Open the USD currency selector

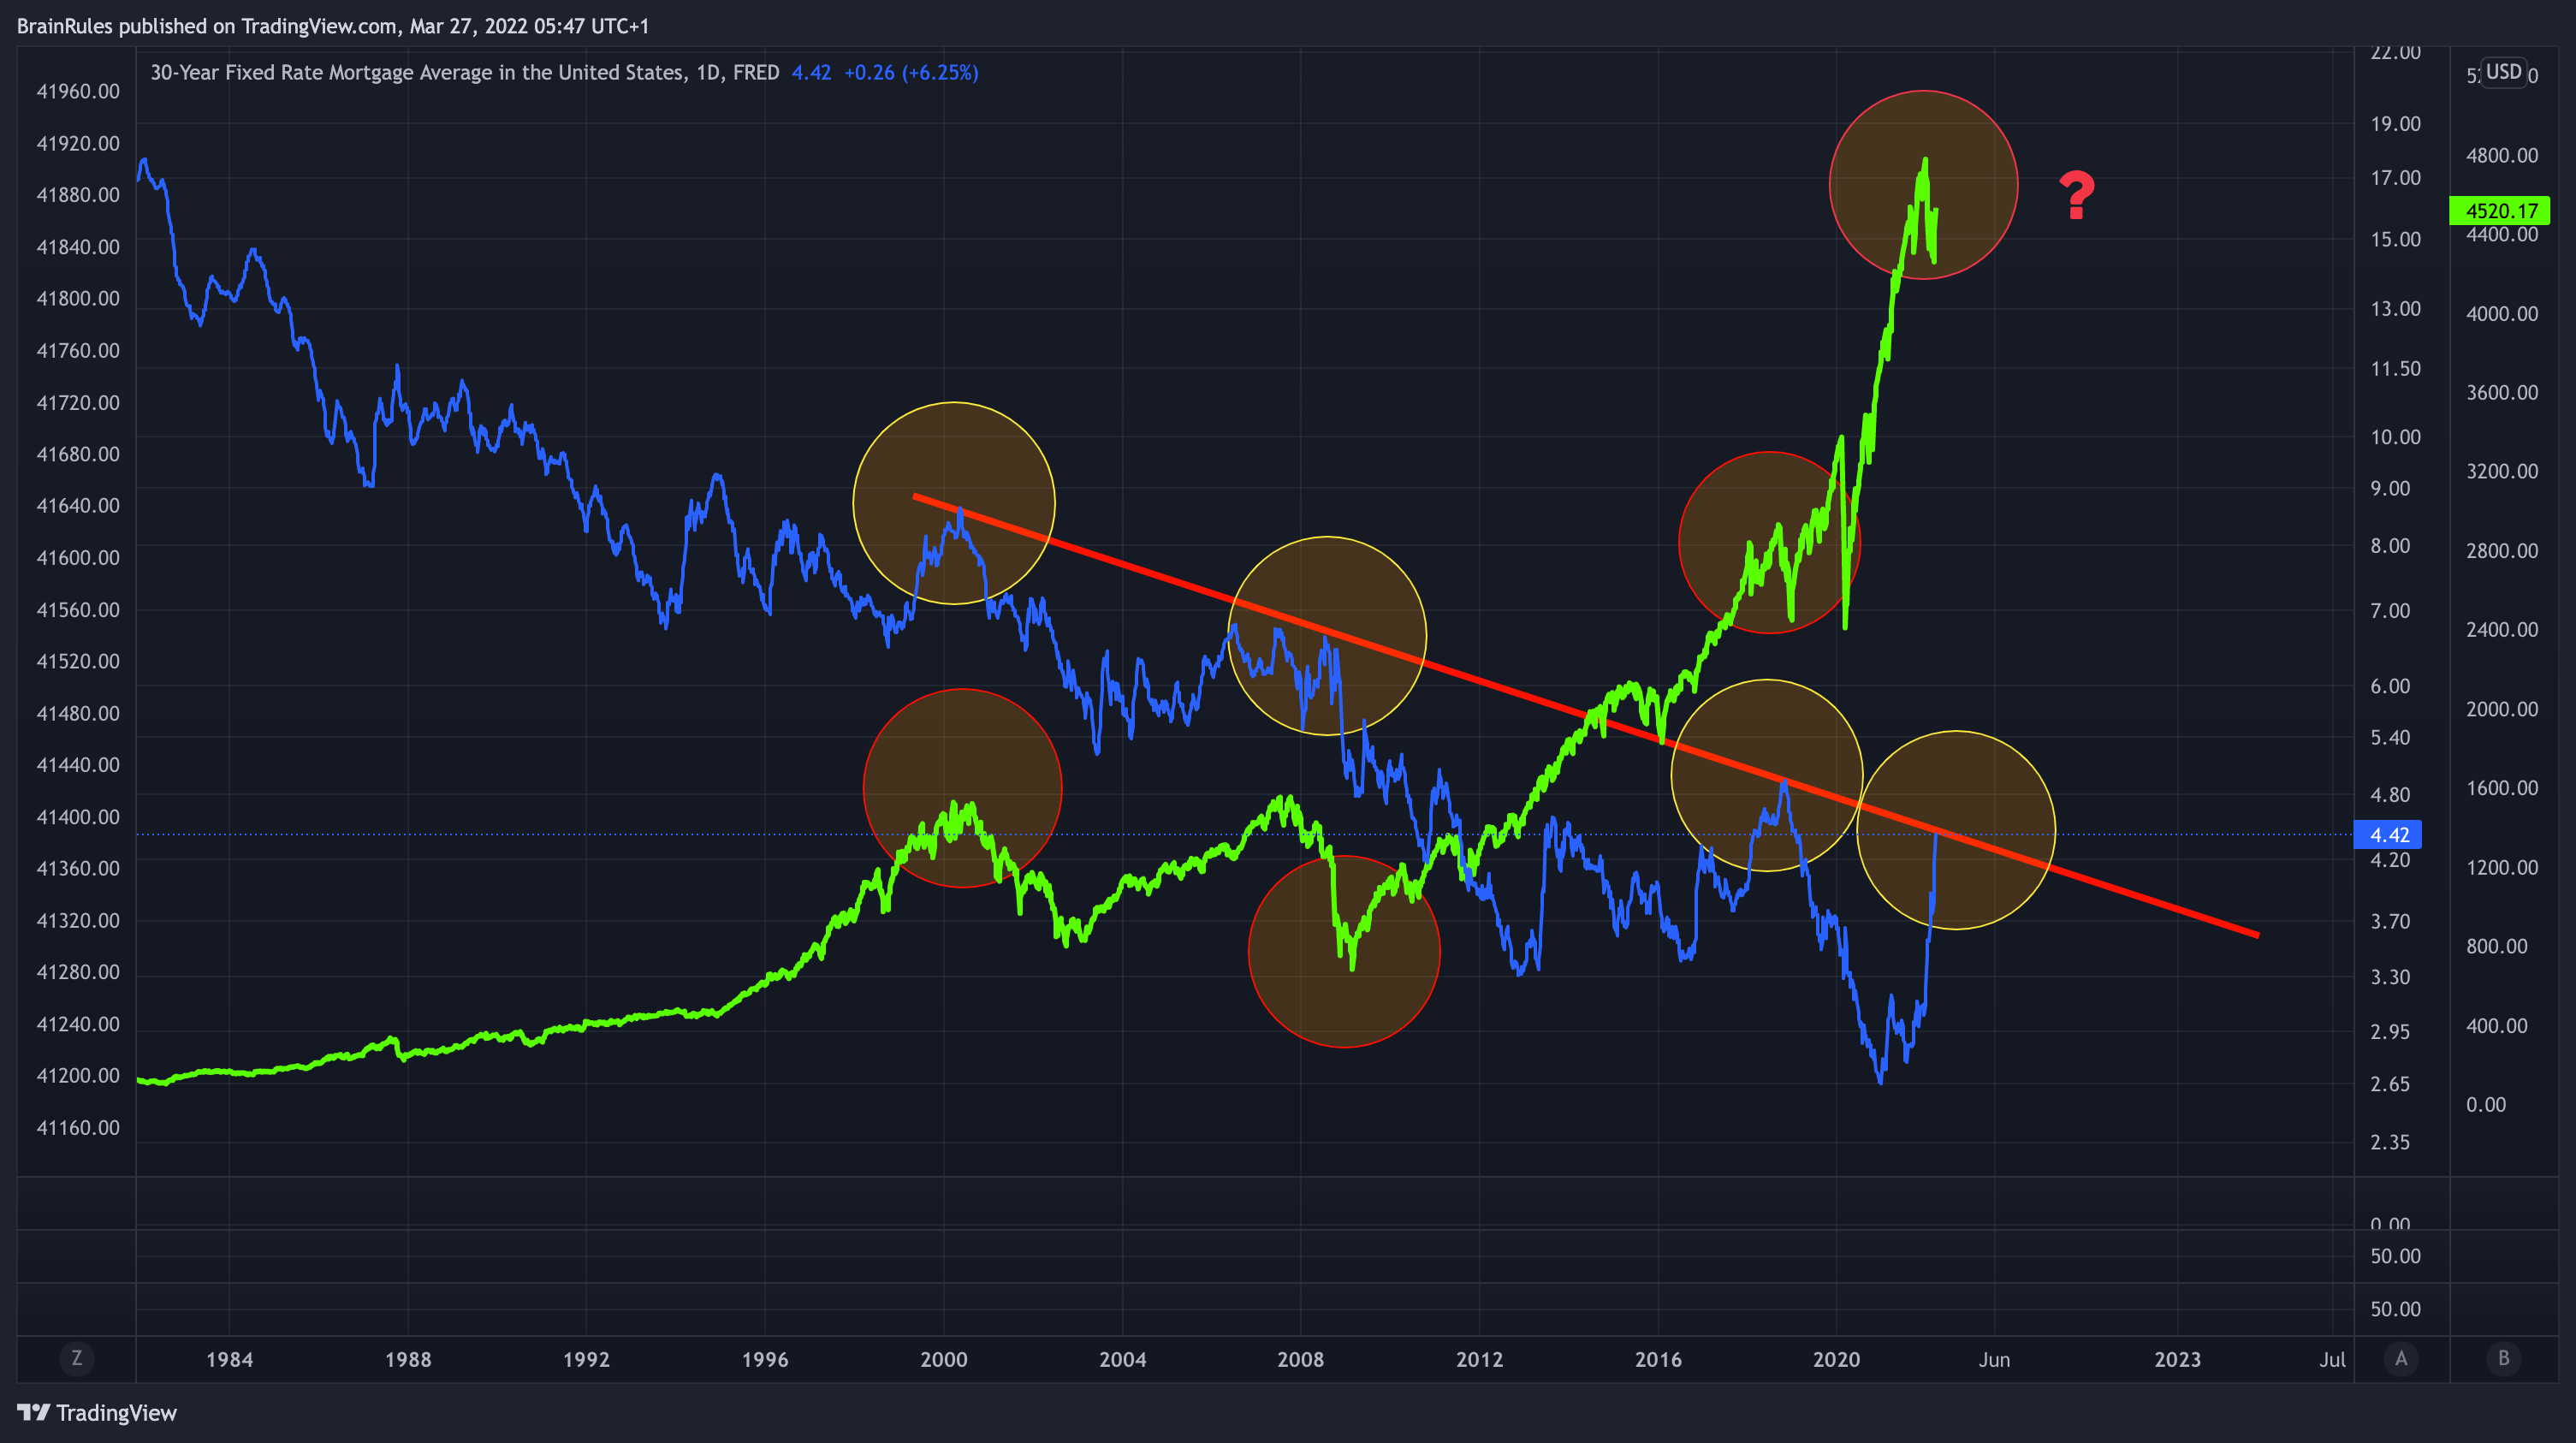(x=2503, y=72)
